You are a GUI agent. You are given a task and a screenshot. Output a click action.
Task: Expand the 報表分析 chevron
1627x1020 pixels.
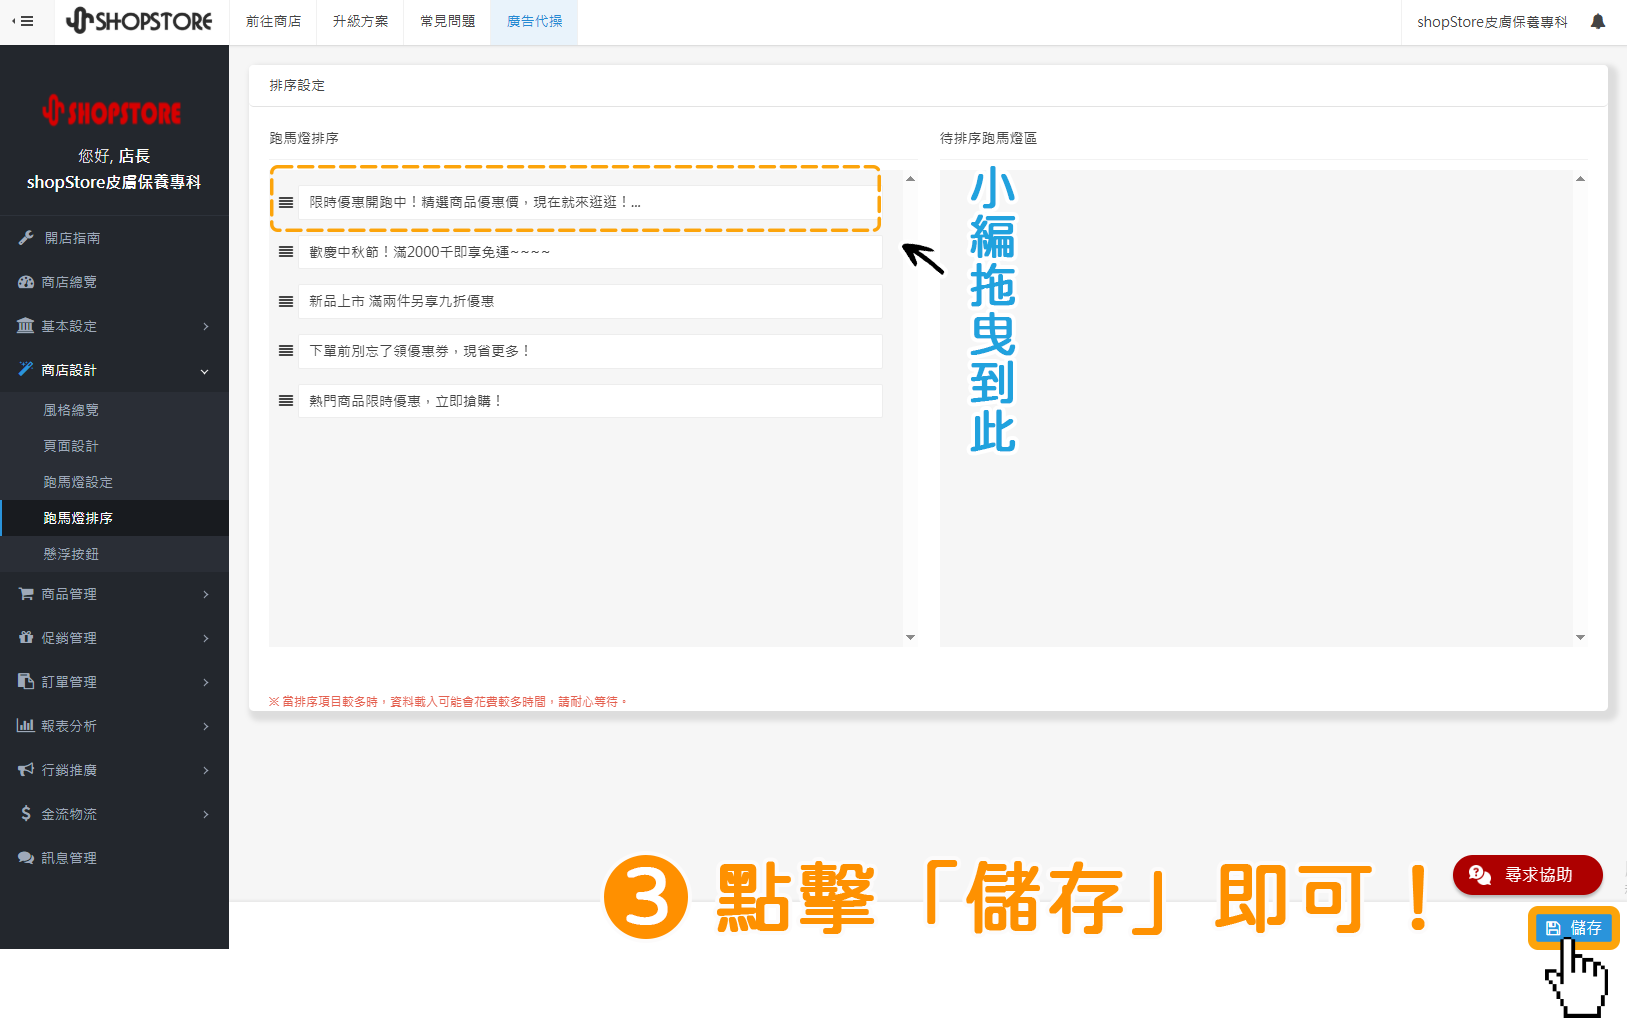[206, 727]
